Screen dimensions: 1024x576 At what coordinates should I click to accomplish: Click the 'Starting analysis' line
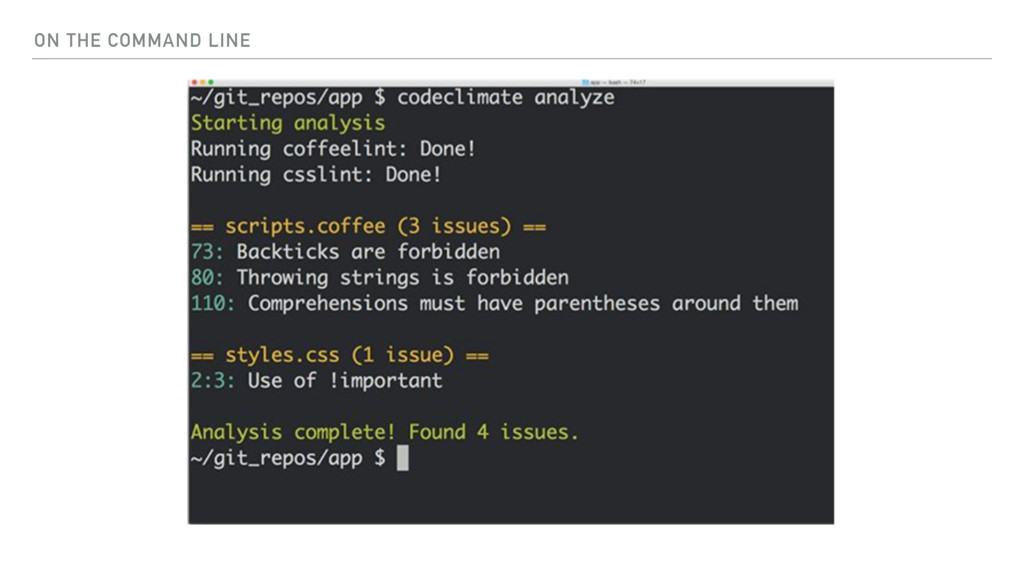tap(288, 123)
